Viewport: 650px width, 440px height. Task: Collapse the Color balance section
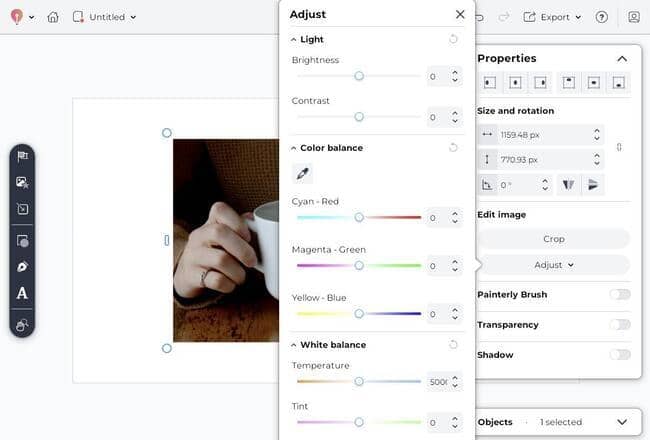click(x=293, y=148)
